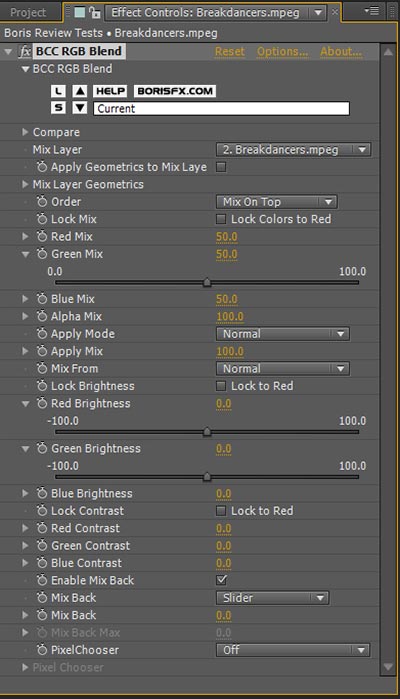Close the Effect Controls tab
Viewport: 400px width, 699px height.
pos(334,12)
